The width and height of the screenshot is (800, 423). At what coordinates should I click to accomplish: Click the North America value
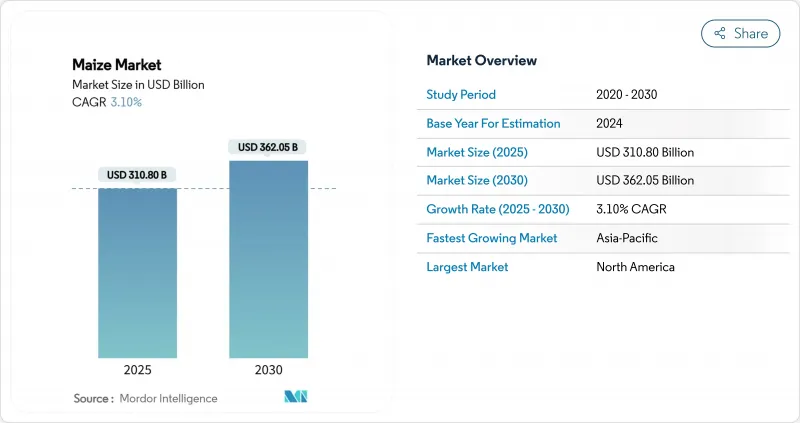coord(635,267)
